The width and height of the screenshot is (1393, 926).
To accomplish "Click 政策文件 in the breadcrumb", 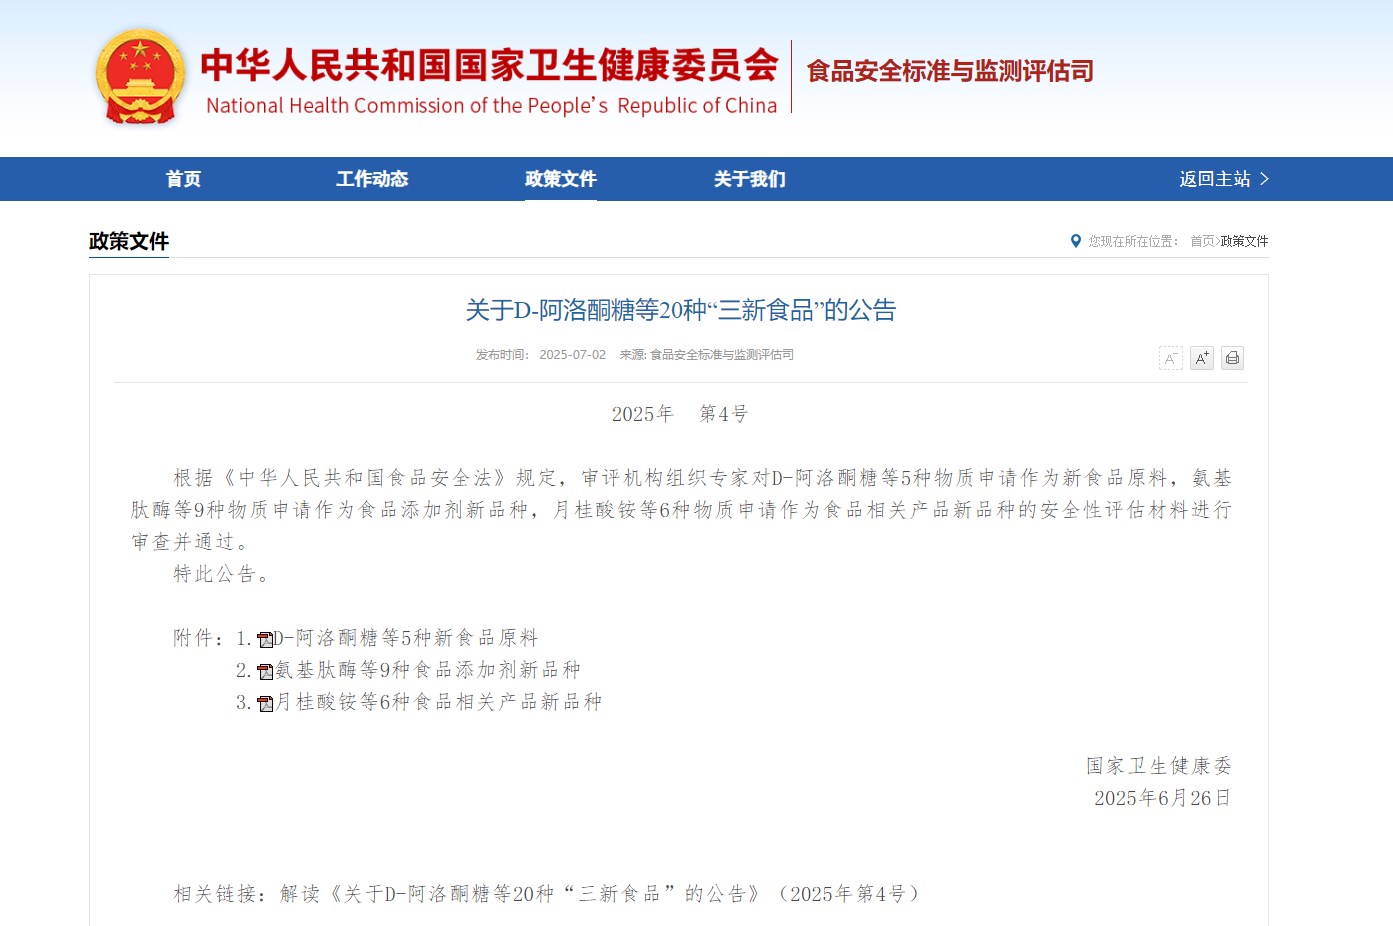I will (1244, 241).
